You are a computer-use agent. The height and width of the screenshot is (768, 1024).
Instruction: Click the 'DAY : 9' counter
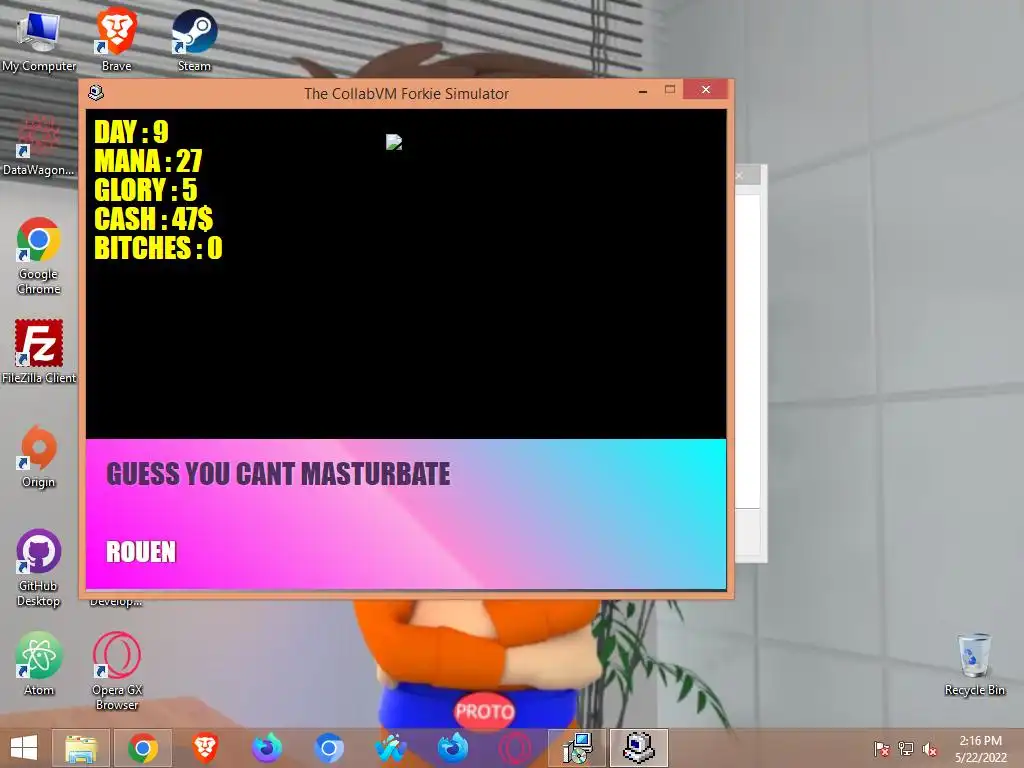(x=131, y=132)
